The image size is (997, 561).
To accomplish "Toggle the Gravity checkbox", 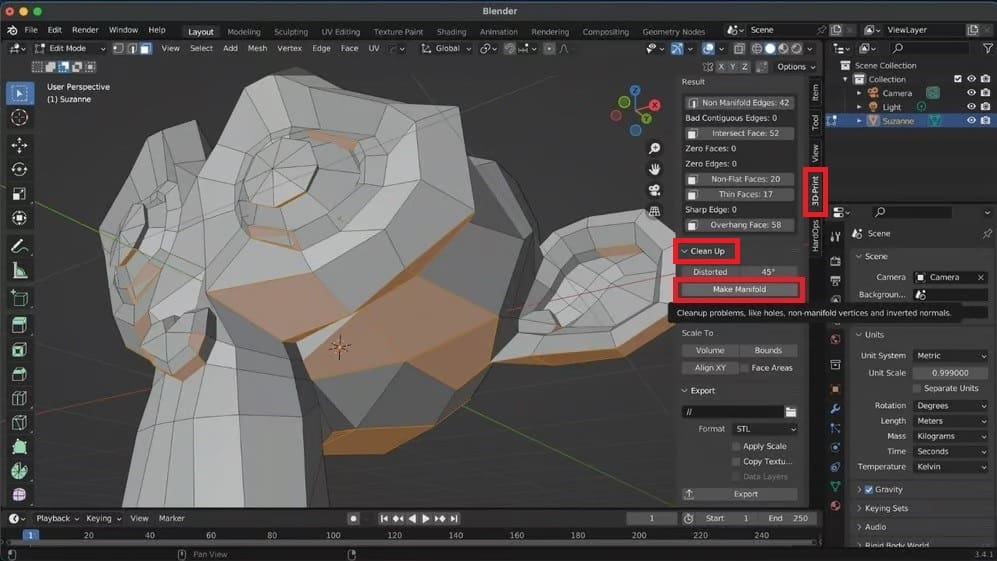I will 869,490.
